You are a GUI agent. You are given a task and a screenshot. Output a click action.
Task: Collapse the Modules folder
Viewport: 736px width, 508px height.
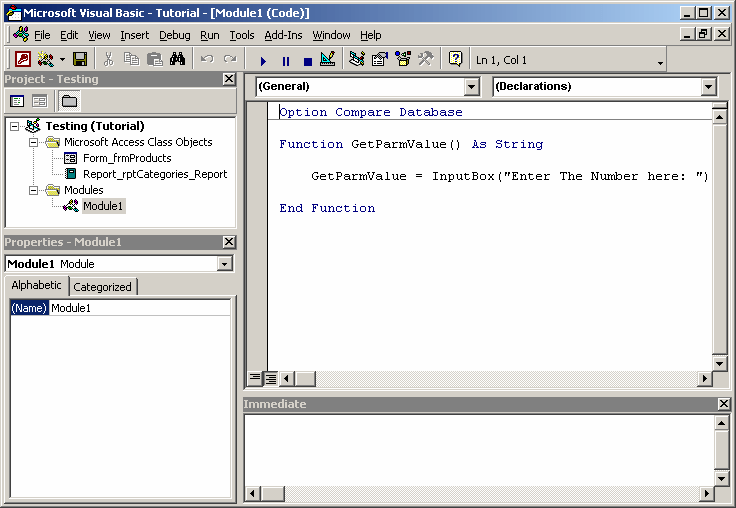[x=33, y=190]
